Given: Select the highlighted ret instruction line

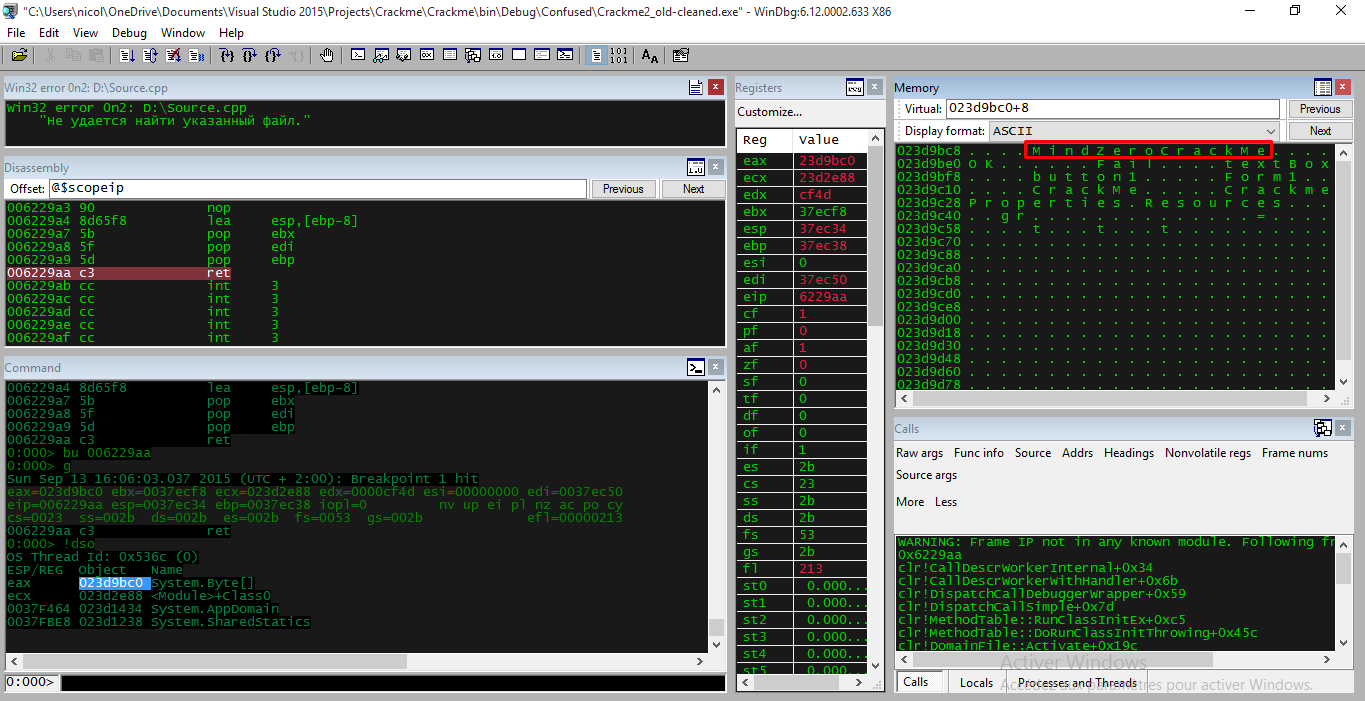Looking at the screenshot, I should [119, 273].
